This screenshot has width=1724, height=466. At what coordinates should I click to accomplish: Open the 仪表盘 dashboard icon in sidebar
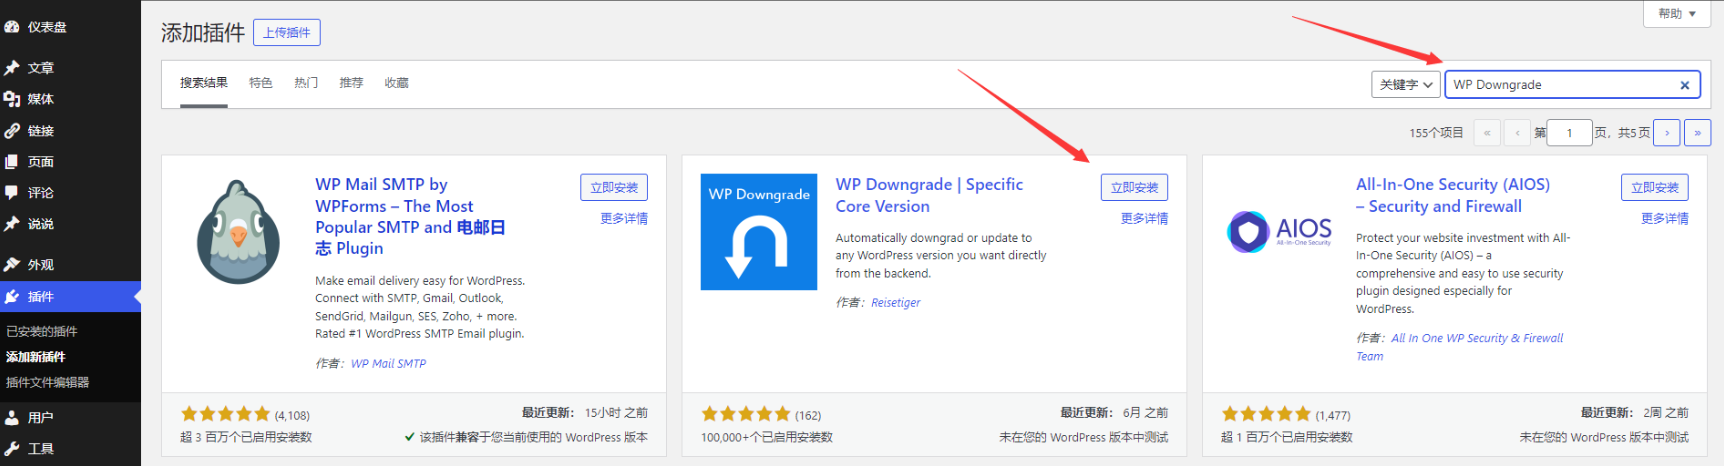12,27
